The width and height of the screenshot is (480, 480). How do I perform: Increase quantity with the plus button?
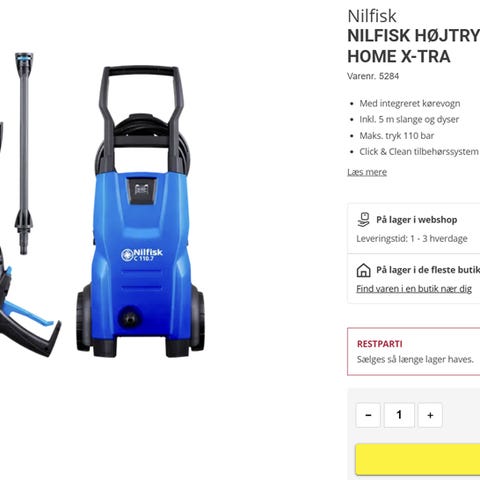(430, 415)
